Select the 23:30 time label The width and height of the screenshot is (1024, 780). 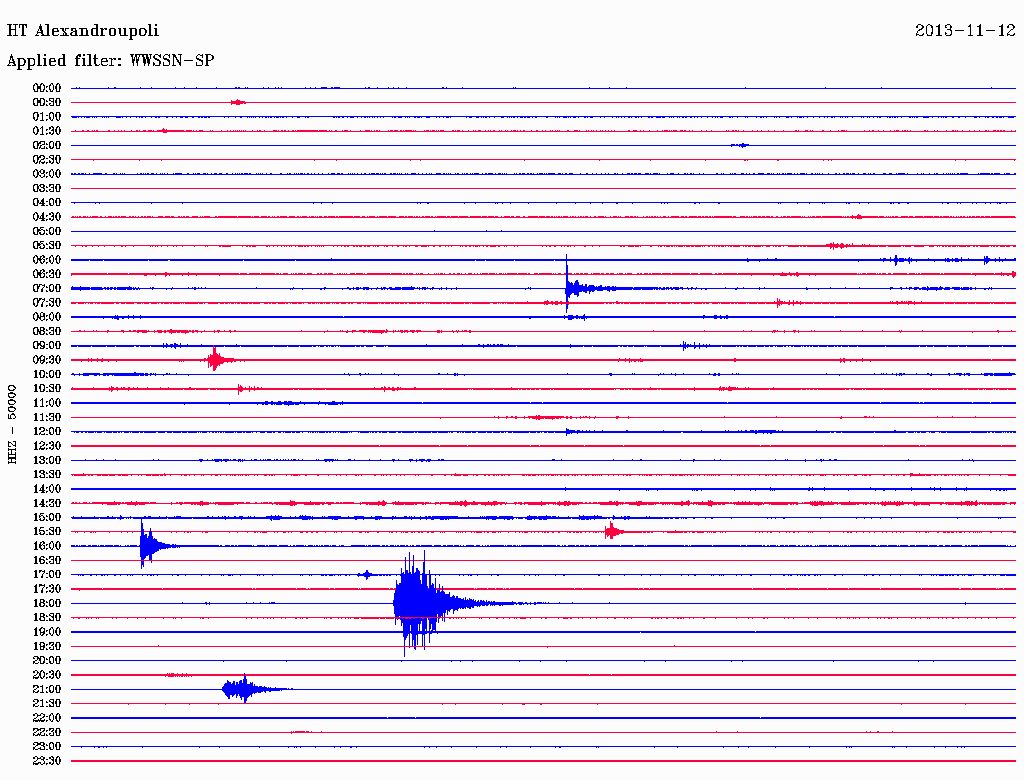pos(47,761)
